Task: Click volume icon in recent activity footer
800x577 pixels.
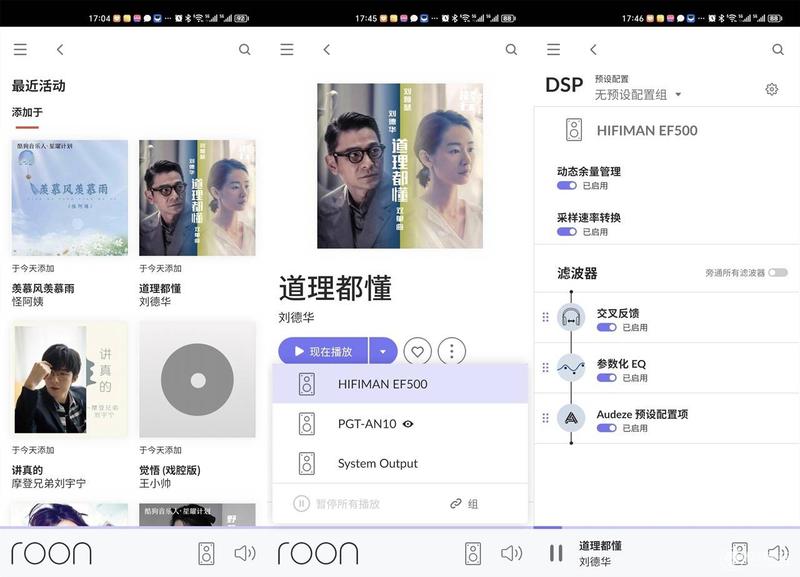Action: coord(245,554)
